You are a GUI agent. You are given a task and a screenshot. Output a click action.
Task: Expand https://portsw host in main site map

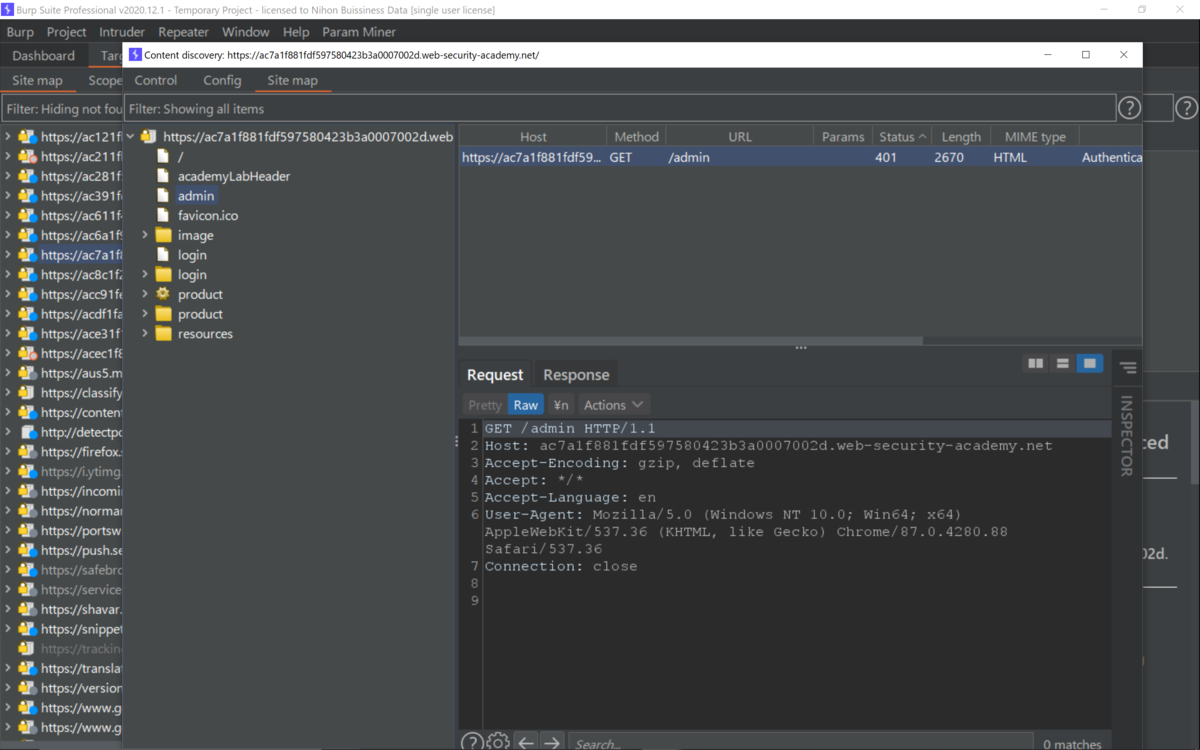9,531
